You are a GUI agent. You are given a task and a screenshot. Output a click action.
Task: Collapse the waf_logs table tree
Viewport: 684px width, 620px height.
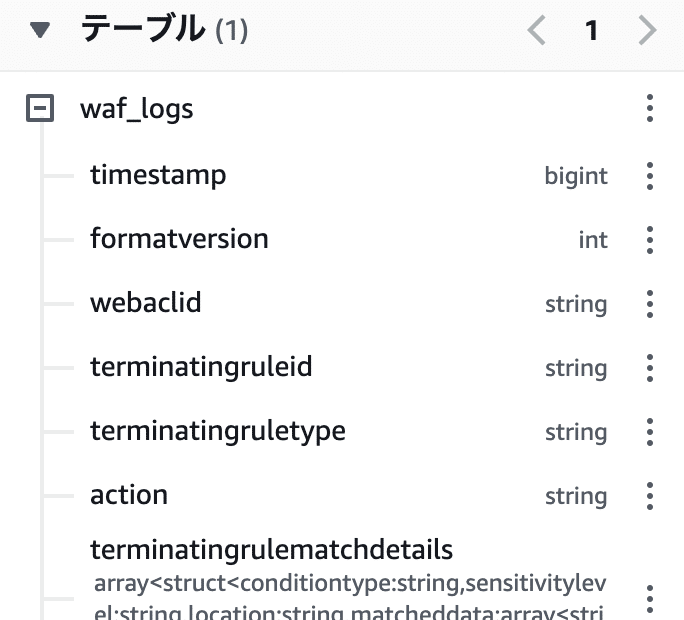pos(40,108)
